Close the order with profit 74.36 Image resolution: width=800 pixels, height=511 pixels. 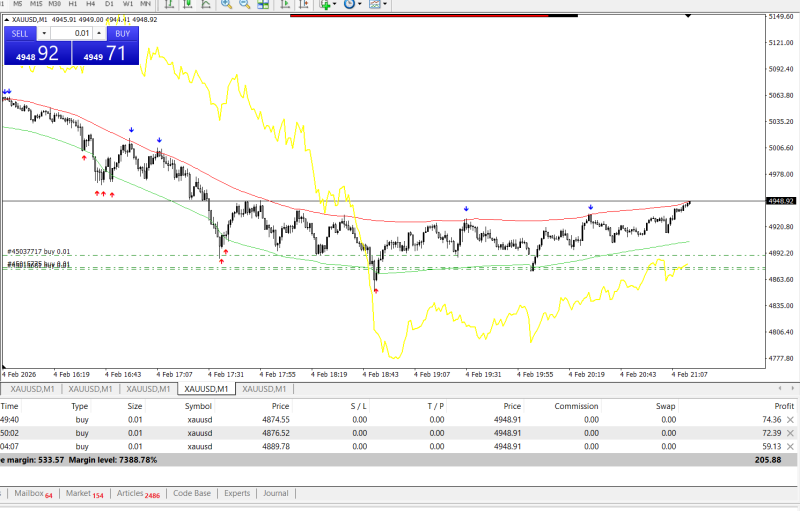click(790, 420)
